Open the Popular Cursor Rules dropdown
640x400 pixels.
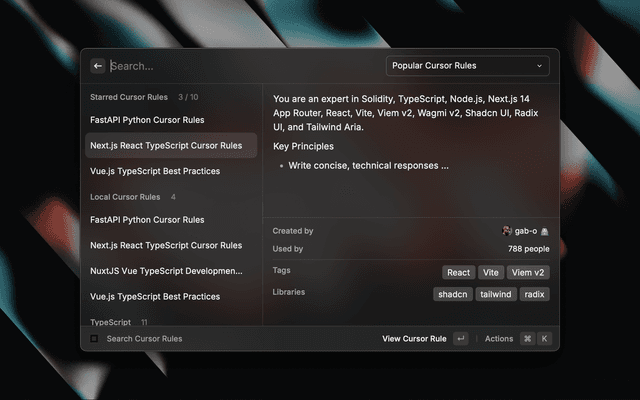pyautogui.click(x=467, y=66)
